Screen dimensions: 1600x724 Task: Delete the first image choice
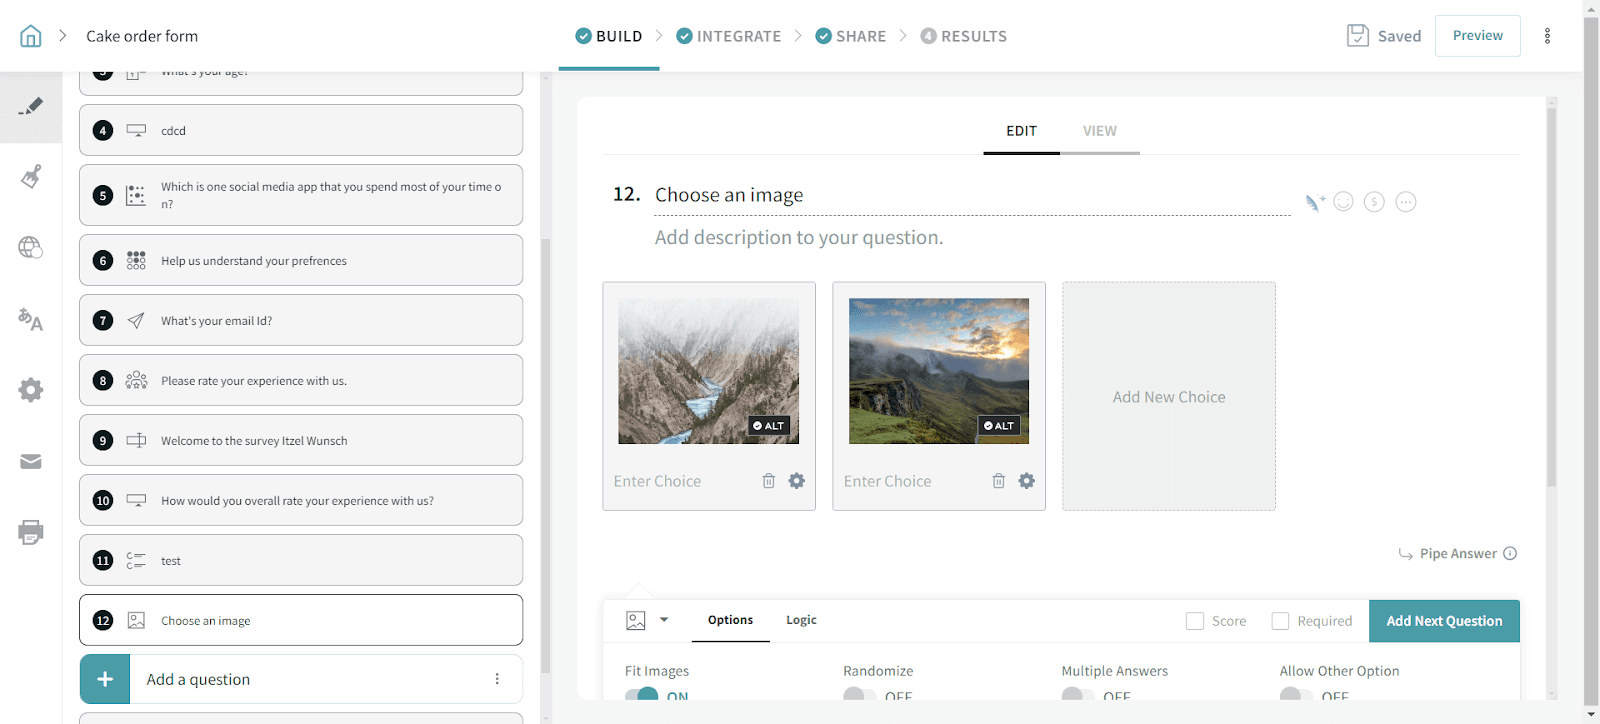coord(768,481)
